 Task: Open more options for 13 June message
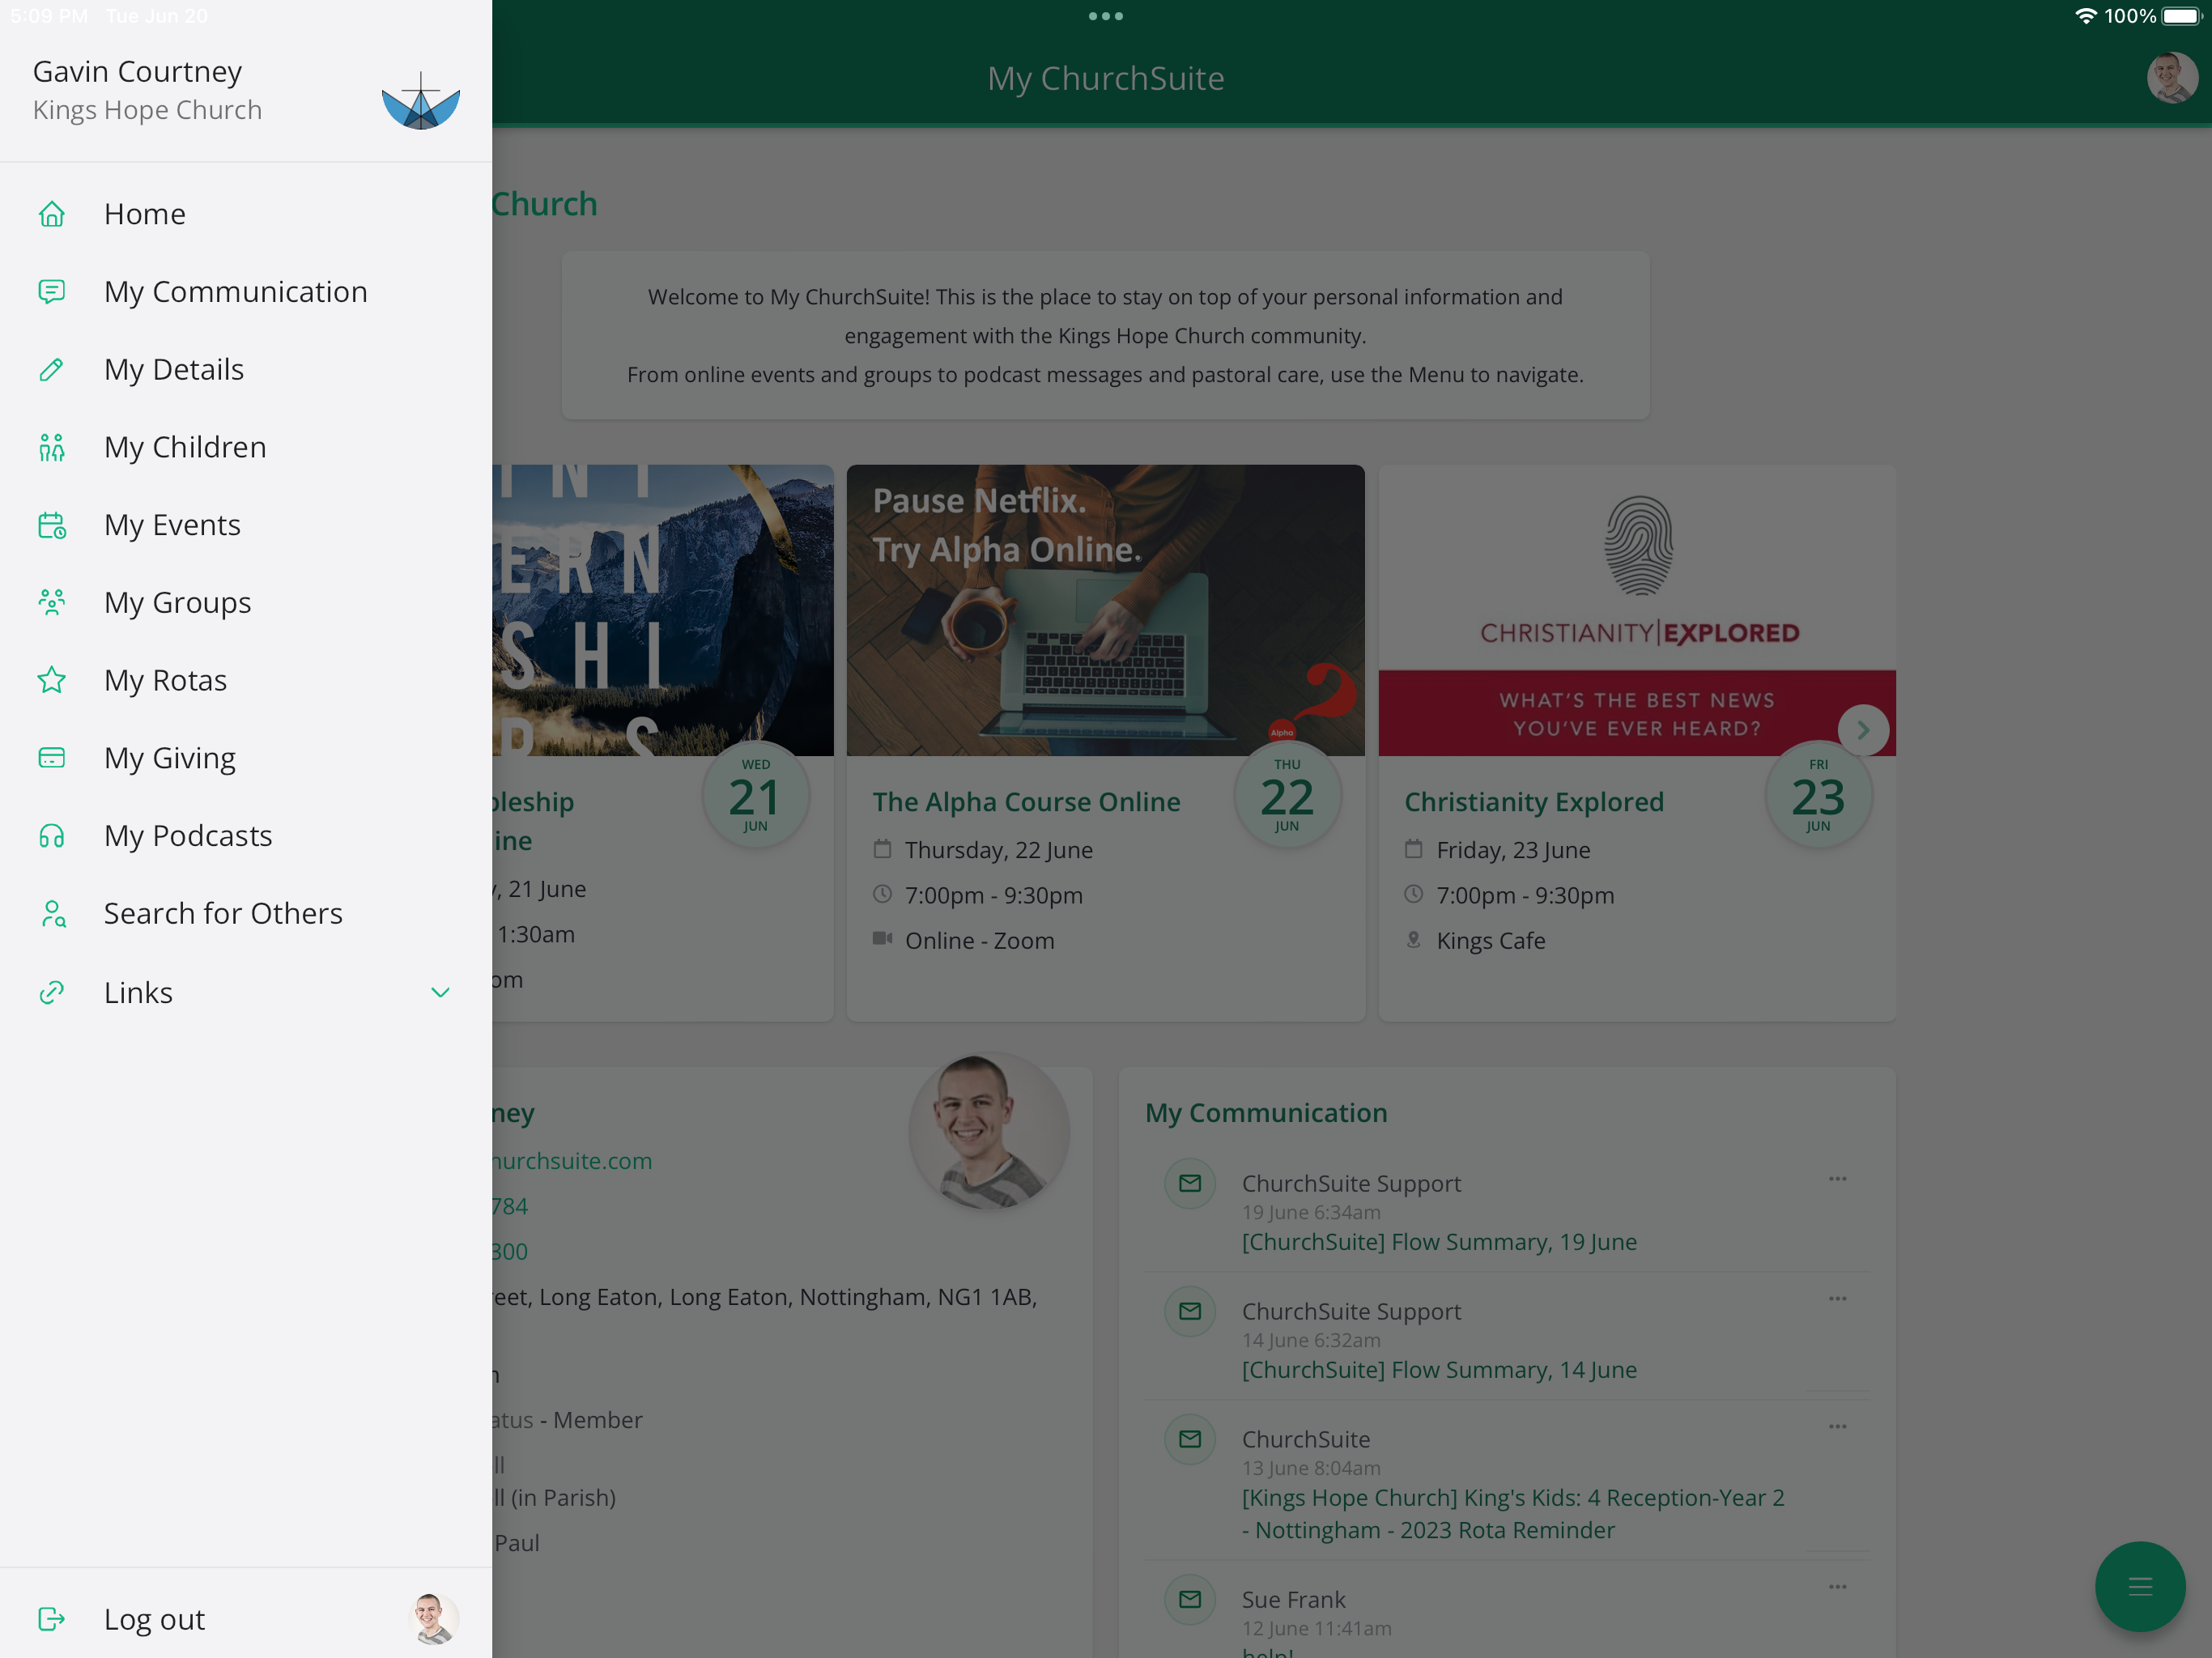coord(1838,1427)
